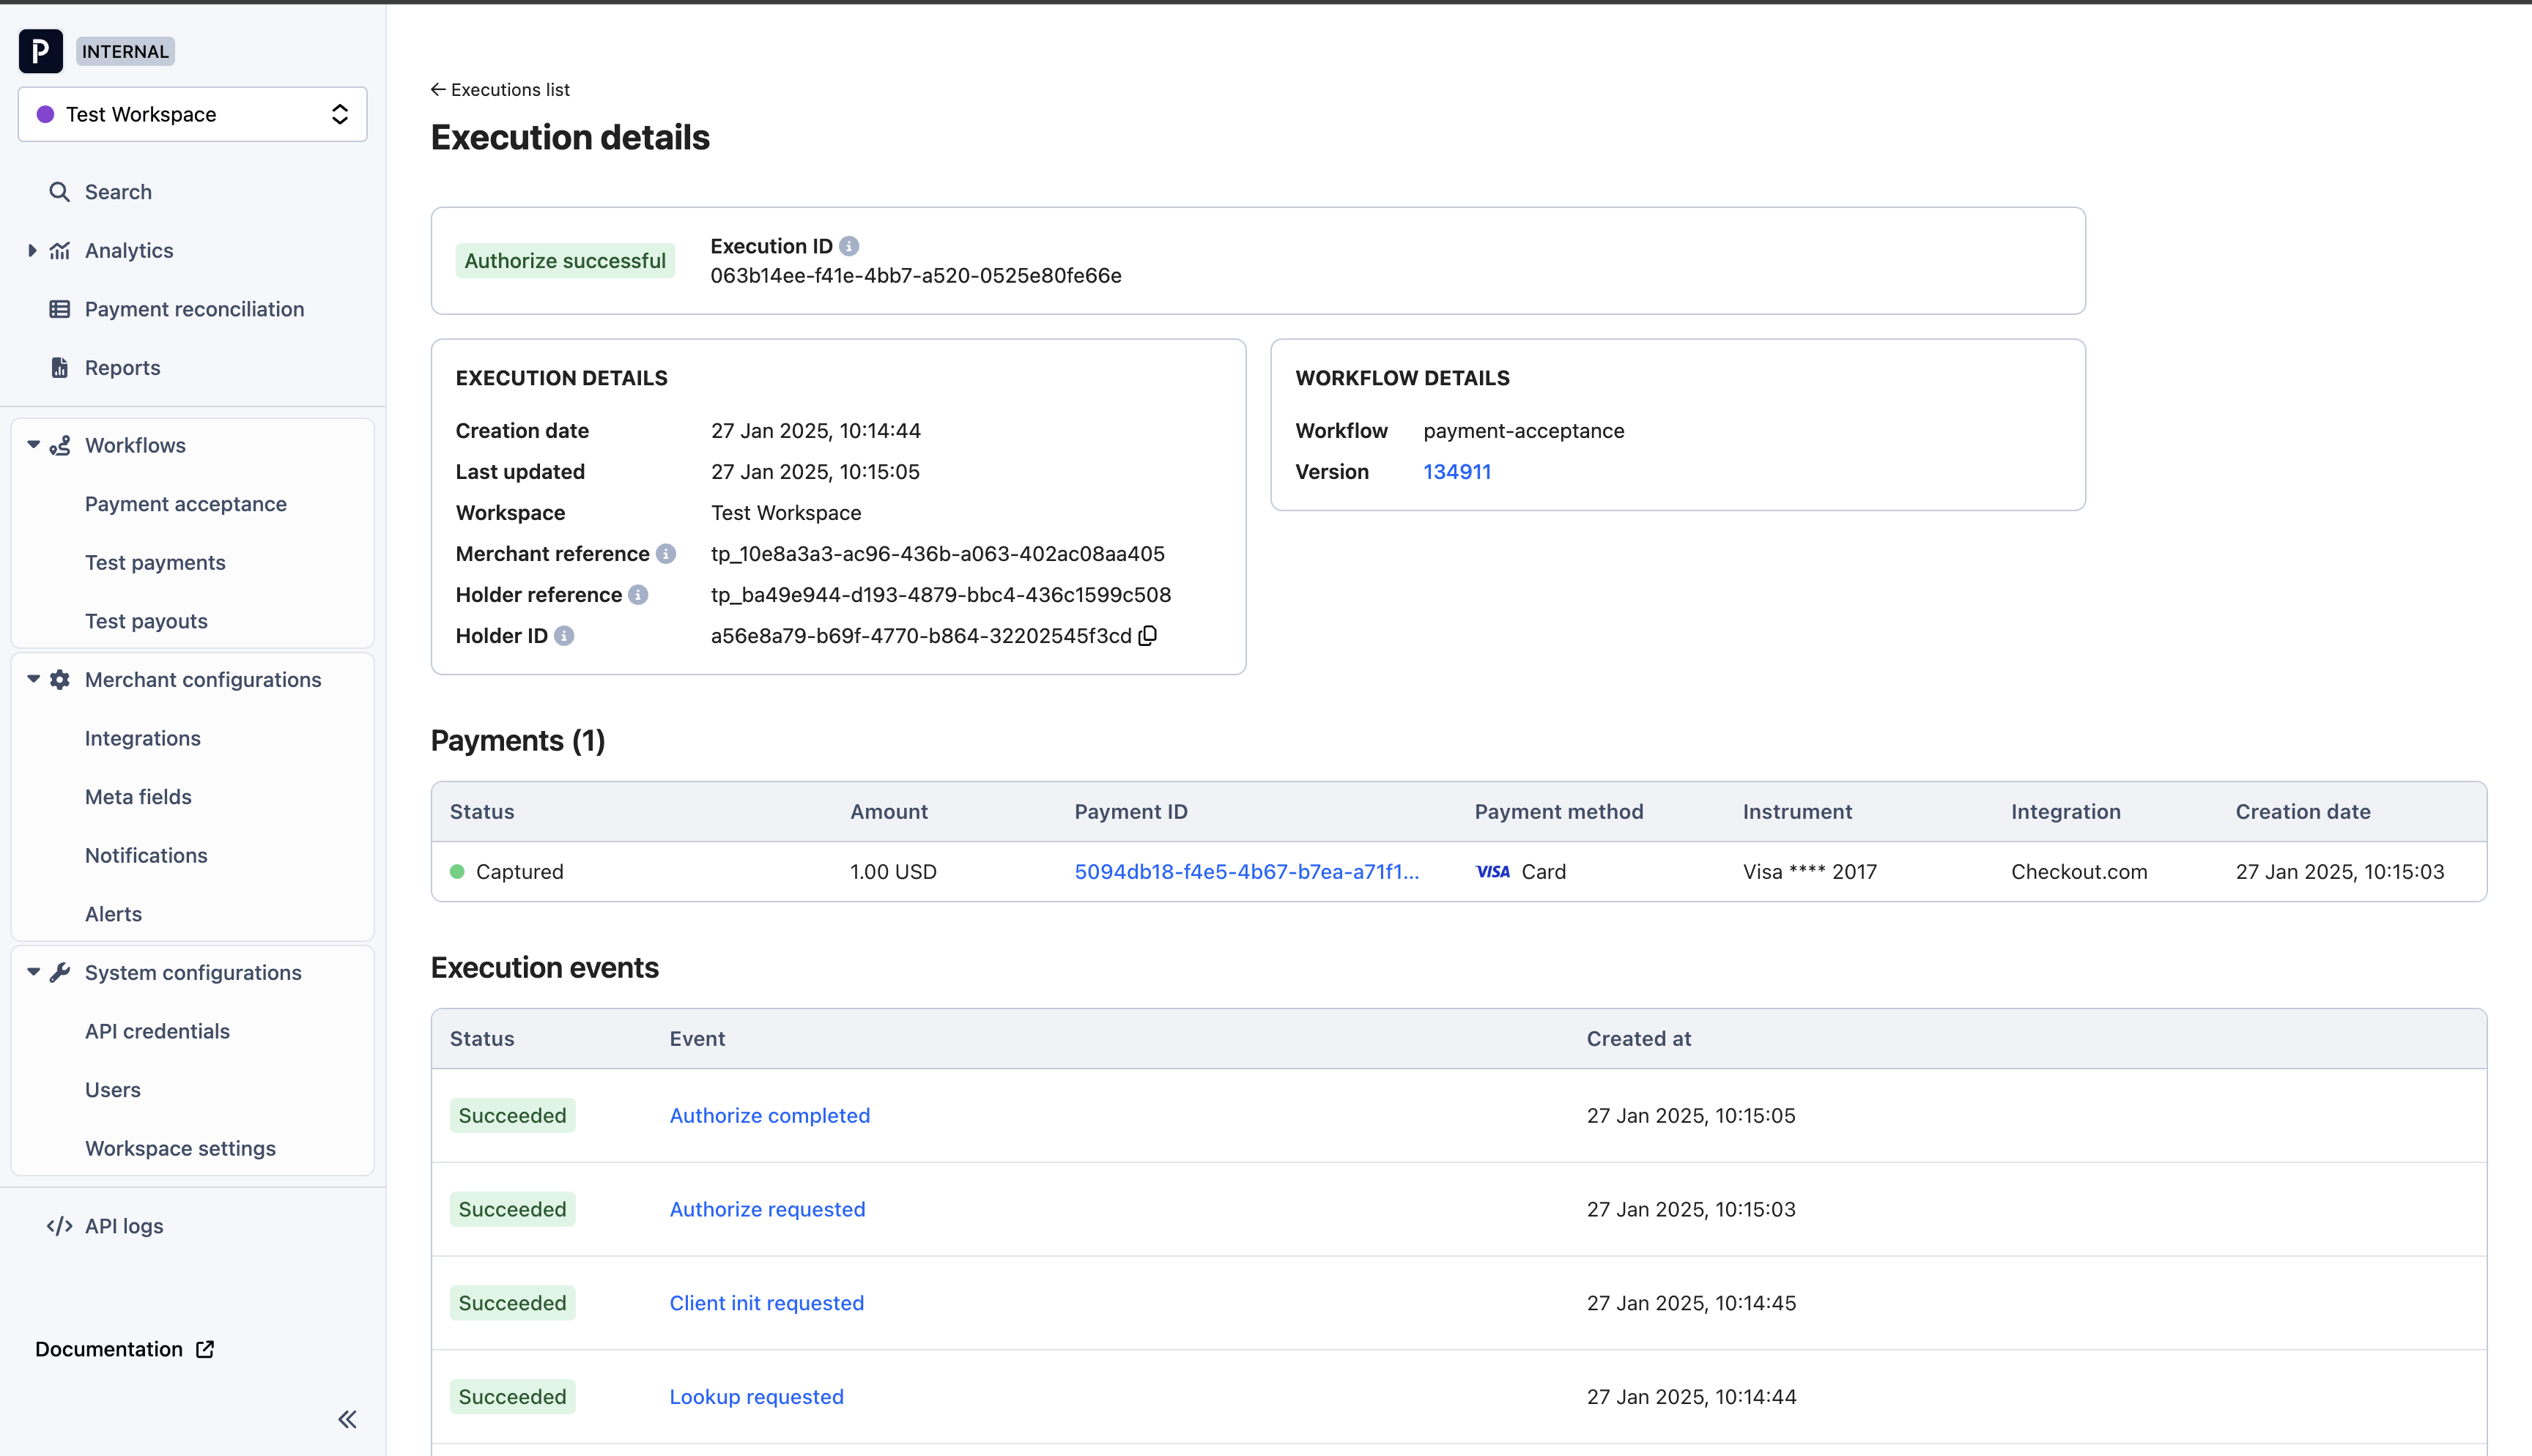Open payment ID 5094db18 link

(1246, 872)
